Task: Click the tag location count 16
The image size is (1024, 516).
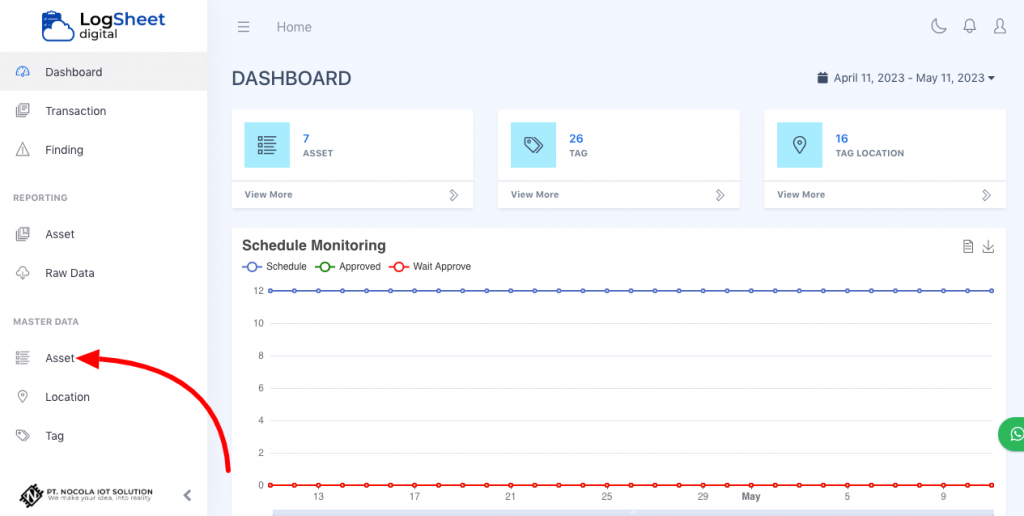Action: coord(842,138)
